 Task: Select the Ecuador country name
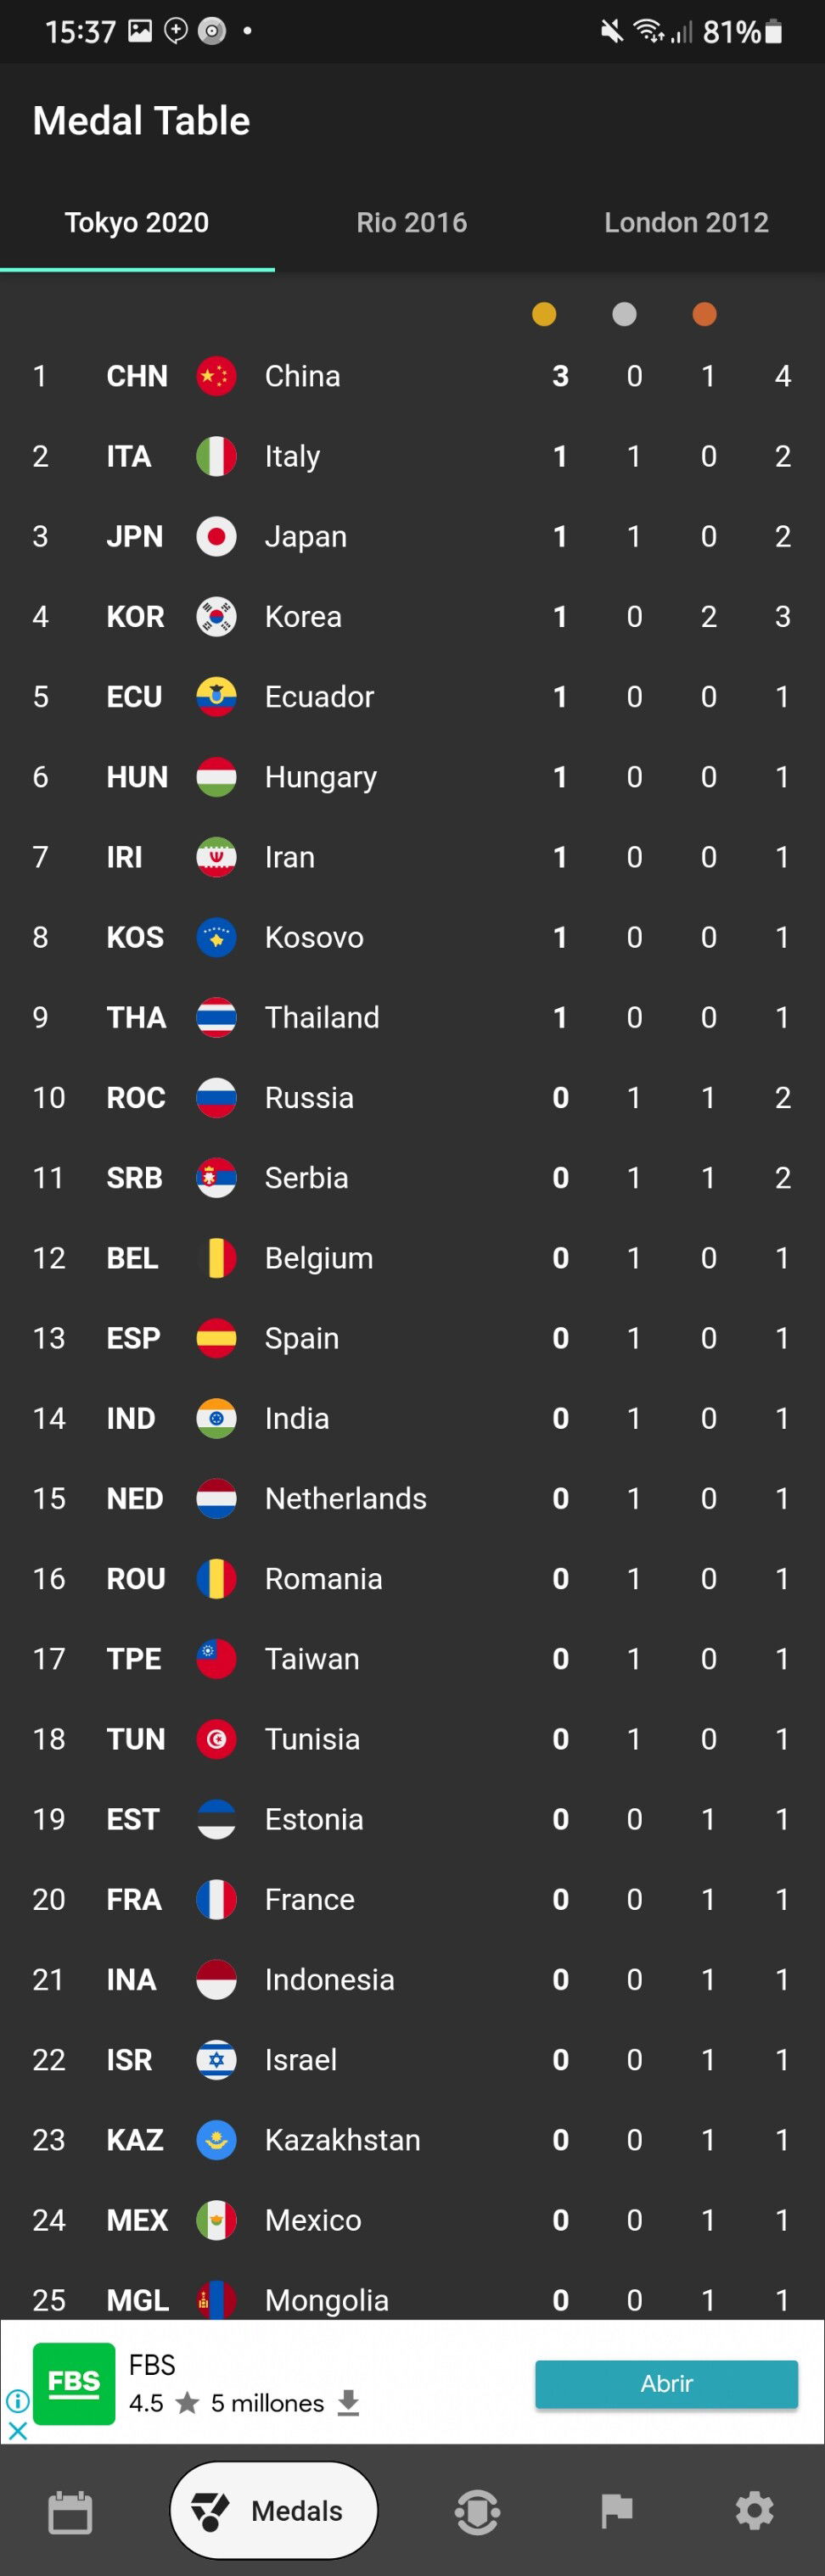click(319, 697)
